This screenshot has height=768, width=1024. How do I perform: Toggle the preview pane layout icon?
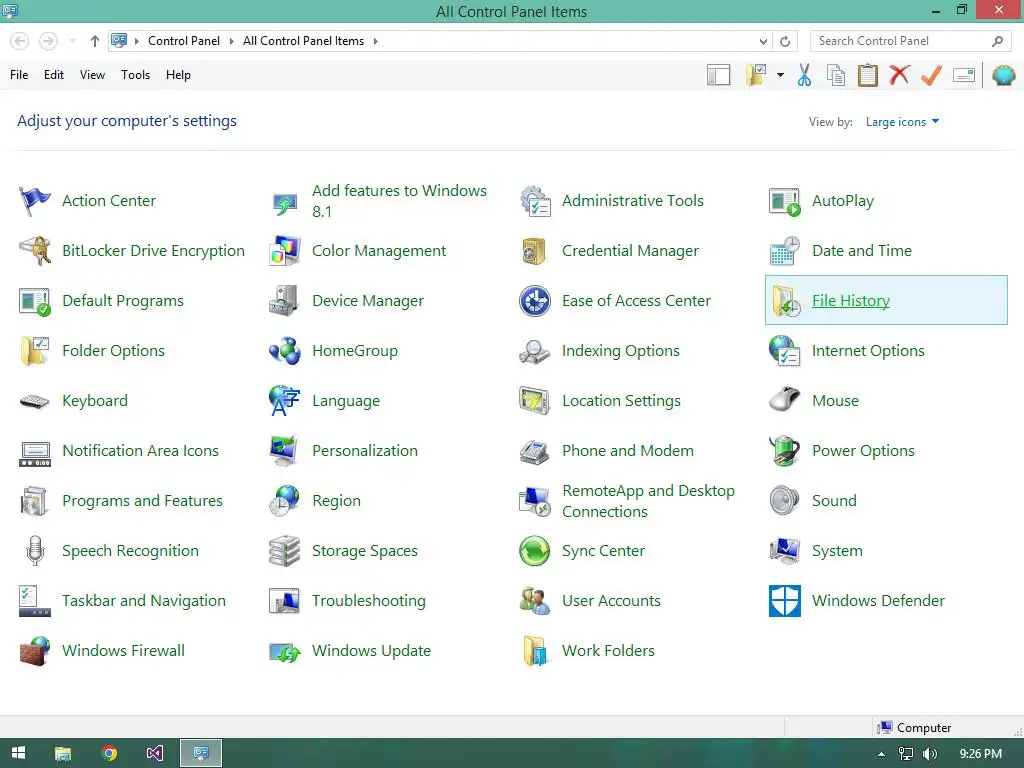click(x=718, y=75)
